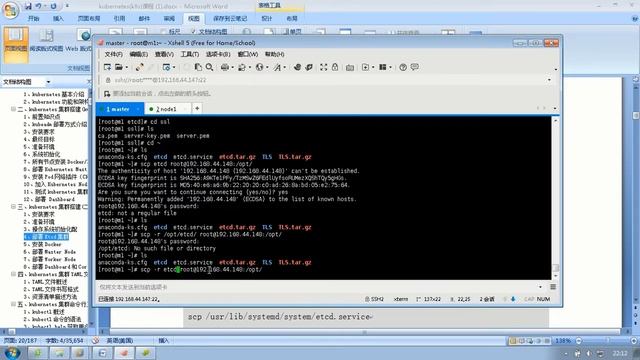Open the Xshell tab list dropdown arrow
The width and height of the screenshot is (640, 360).
pyautogui.click(x=555, y=108)
